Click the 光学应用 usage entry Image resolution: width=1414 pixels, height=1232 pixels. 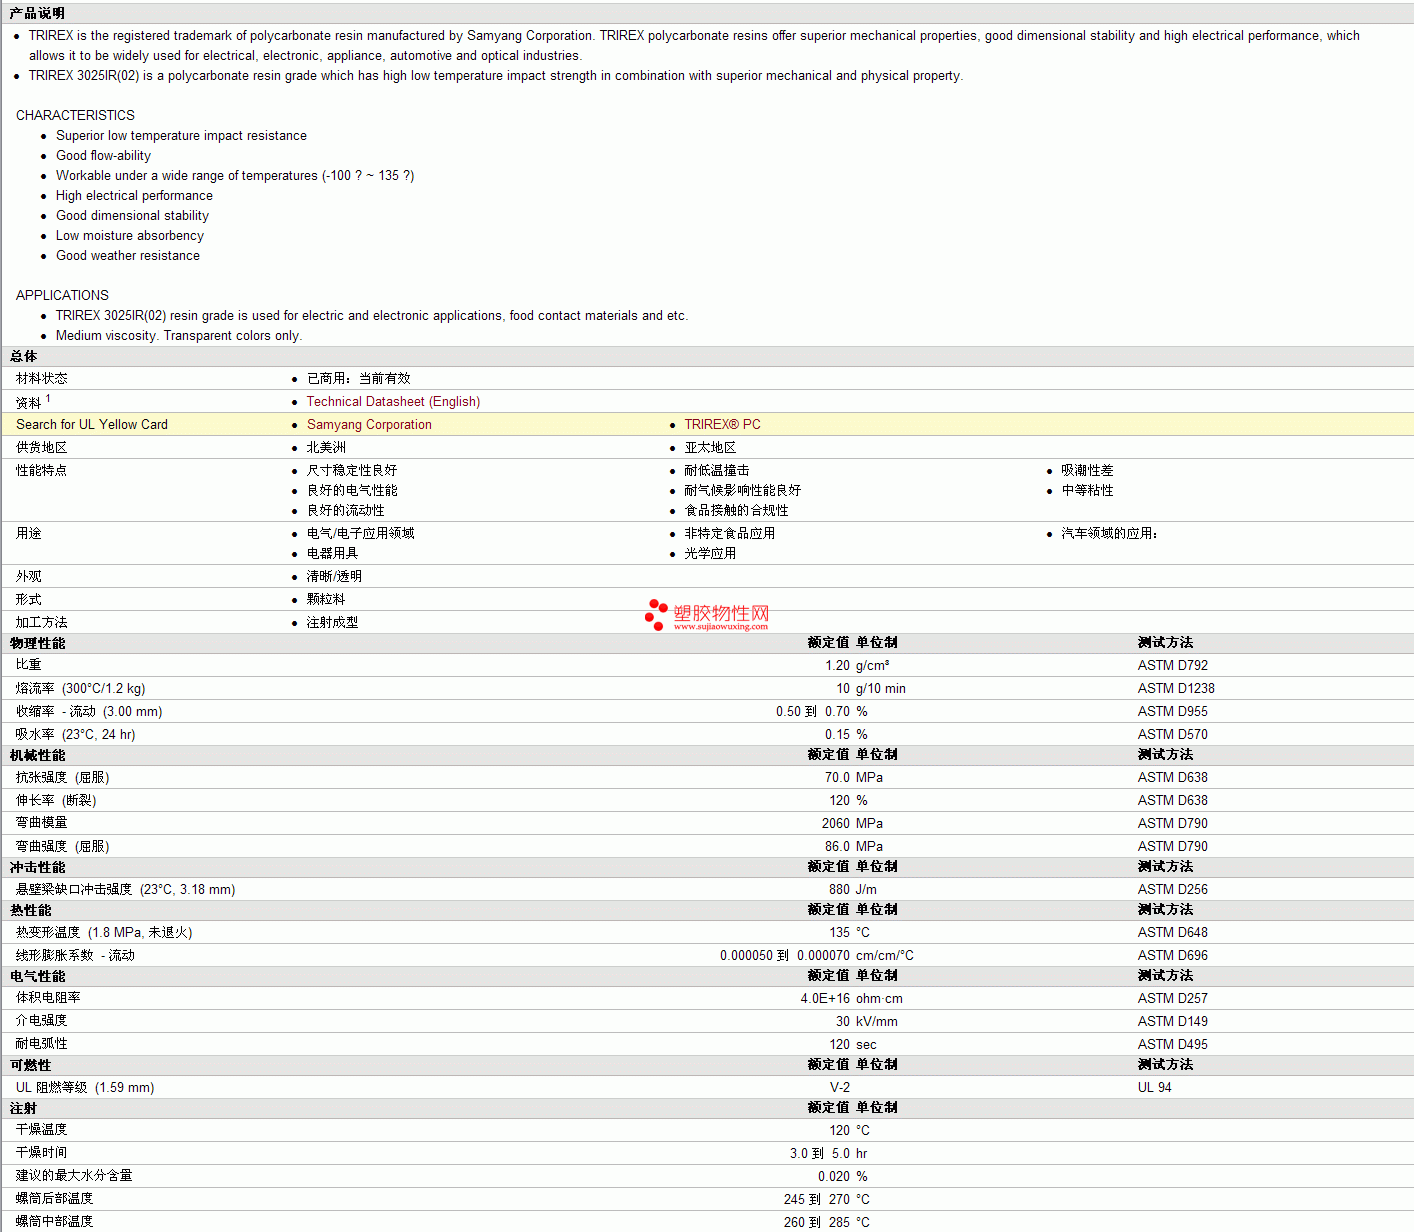pyautogui.click(x=710, y=553)
